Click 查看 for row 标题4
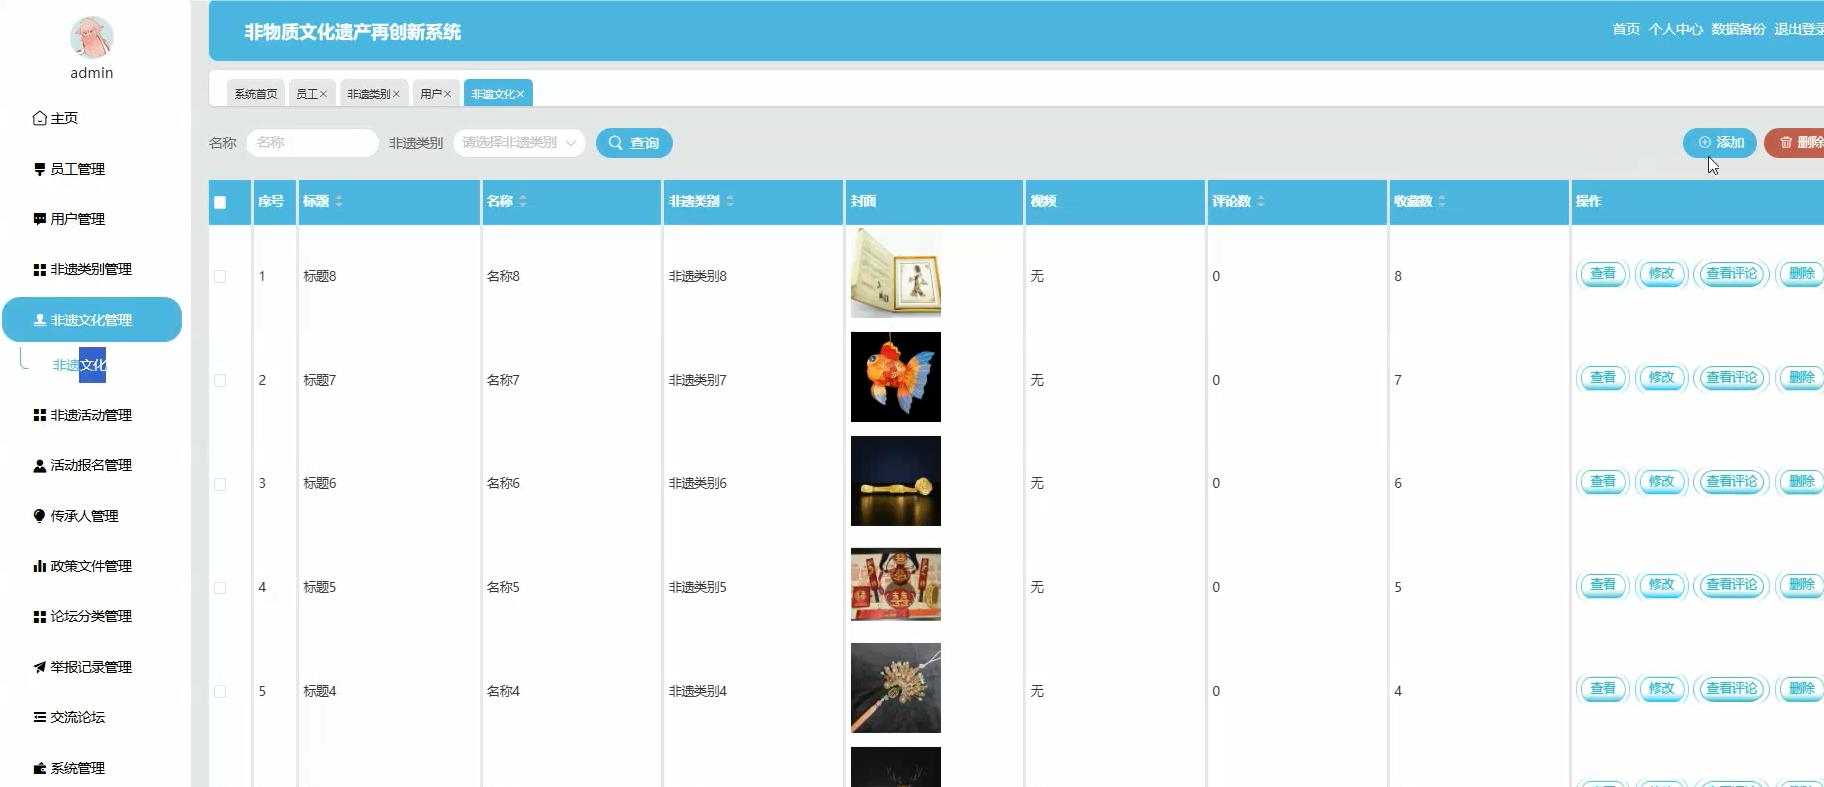Image resolution: width=1824 pixels, height=787 pixels. (x=1603, y=689)
